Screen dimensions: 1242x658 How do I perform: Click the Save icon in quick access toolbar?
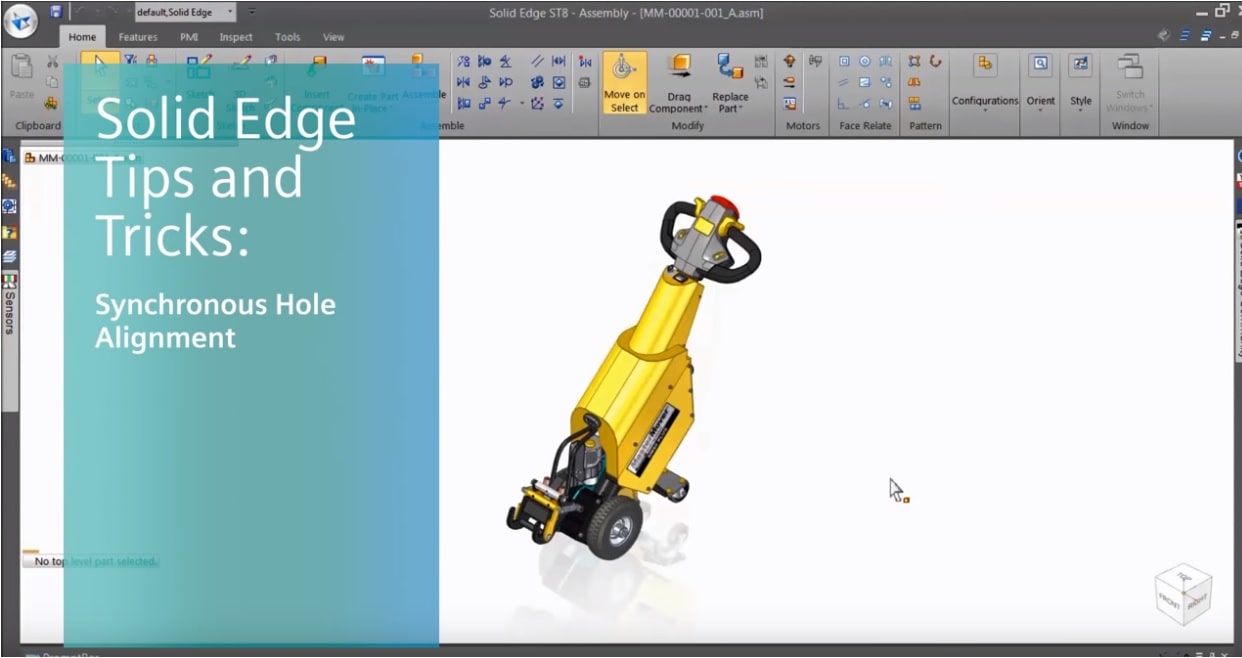pos(56,12)
